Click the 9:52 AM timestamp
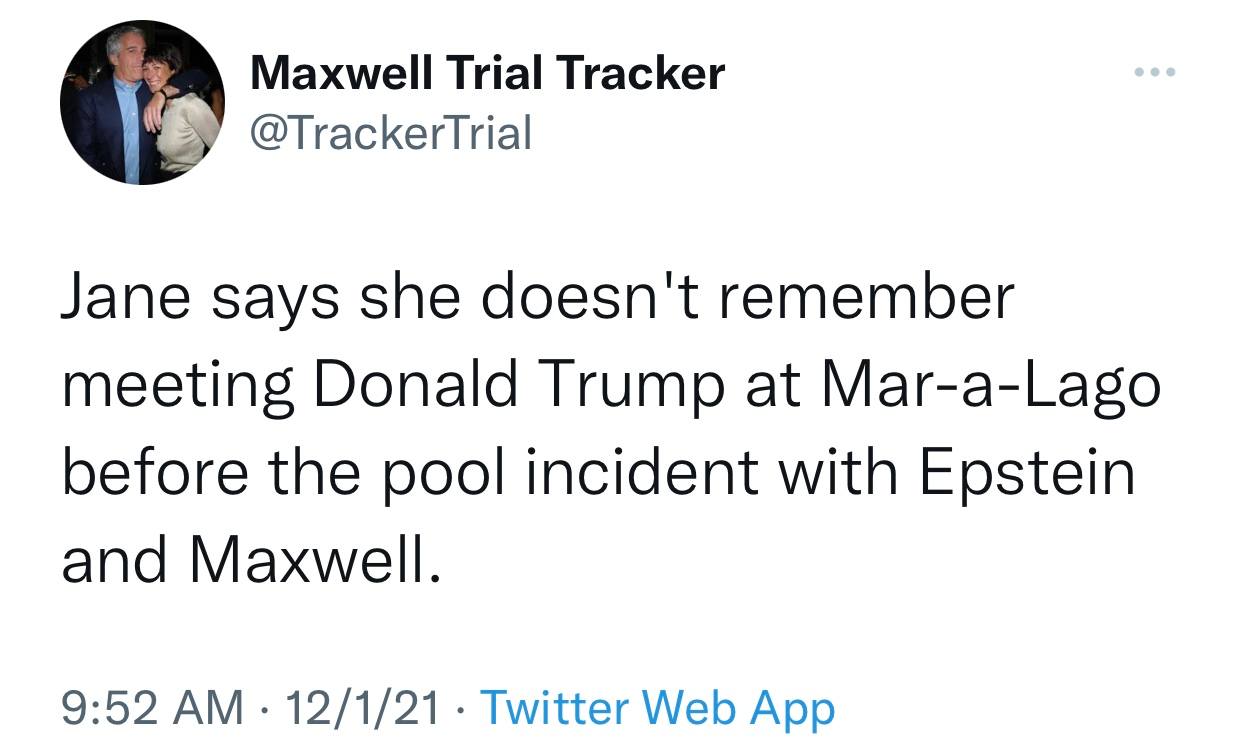 pyautogui.click(x=152, y=708)
